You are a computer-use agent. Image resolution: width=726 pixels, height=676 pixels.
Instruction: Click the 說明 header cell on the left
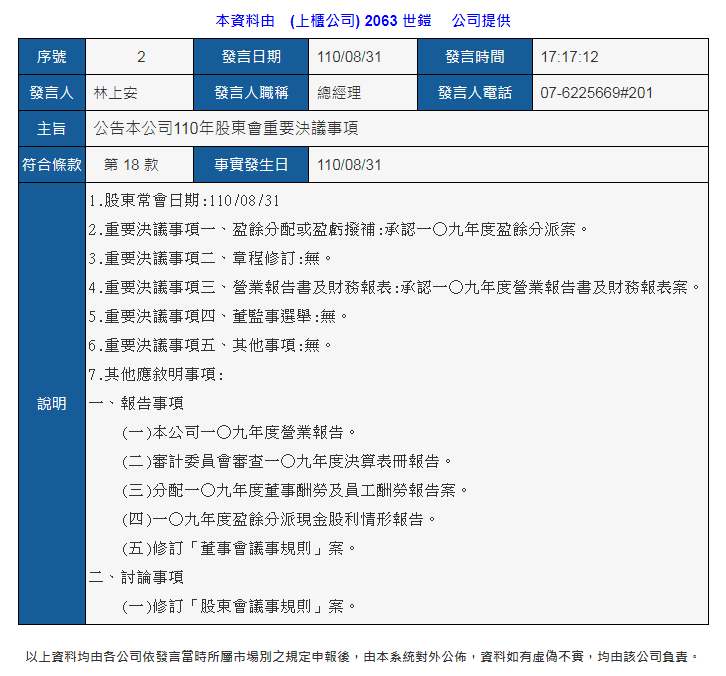coord(52,404)
